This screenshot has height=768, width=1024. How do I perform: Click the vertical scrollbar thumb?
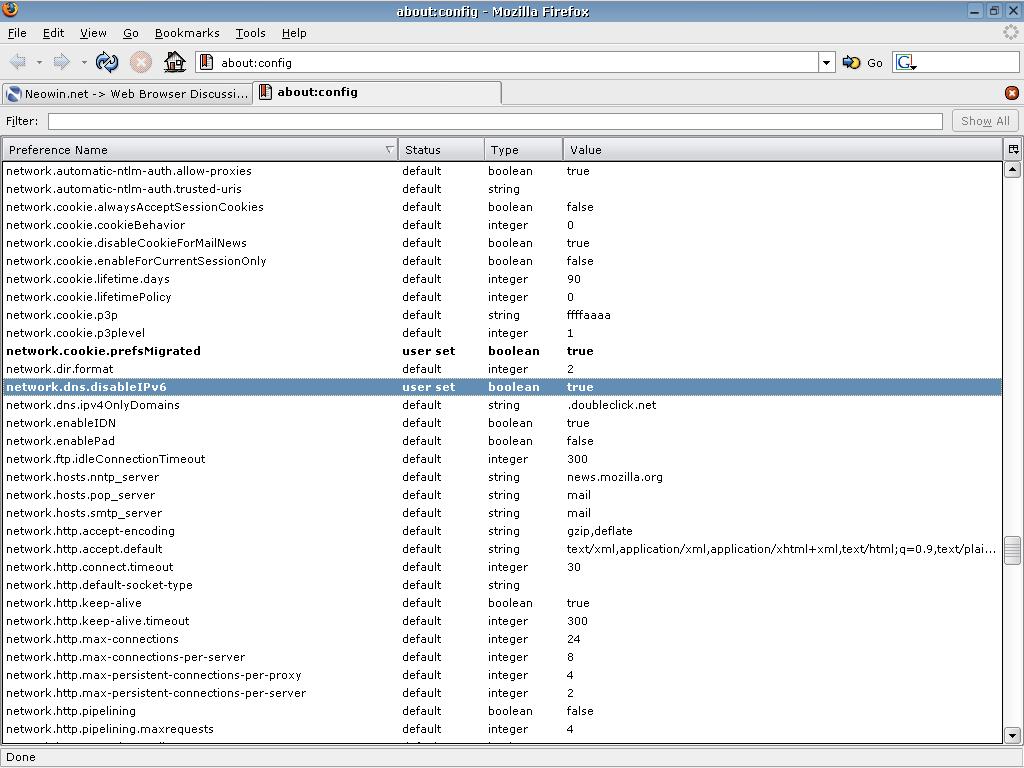click(1012, 550)
